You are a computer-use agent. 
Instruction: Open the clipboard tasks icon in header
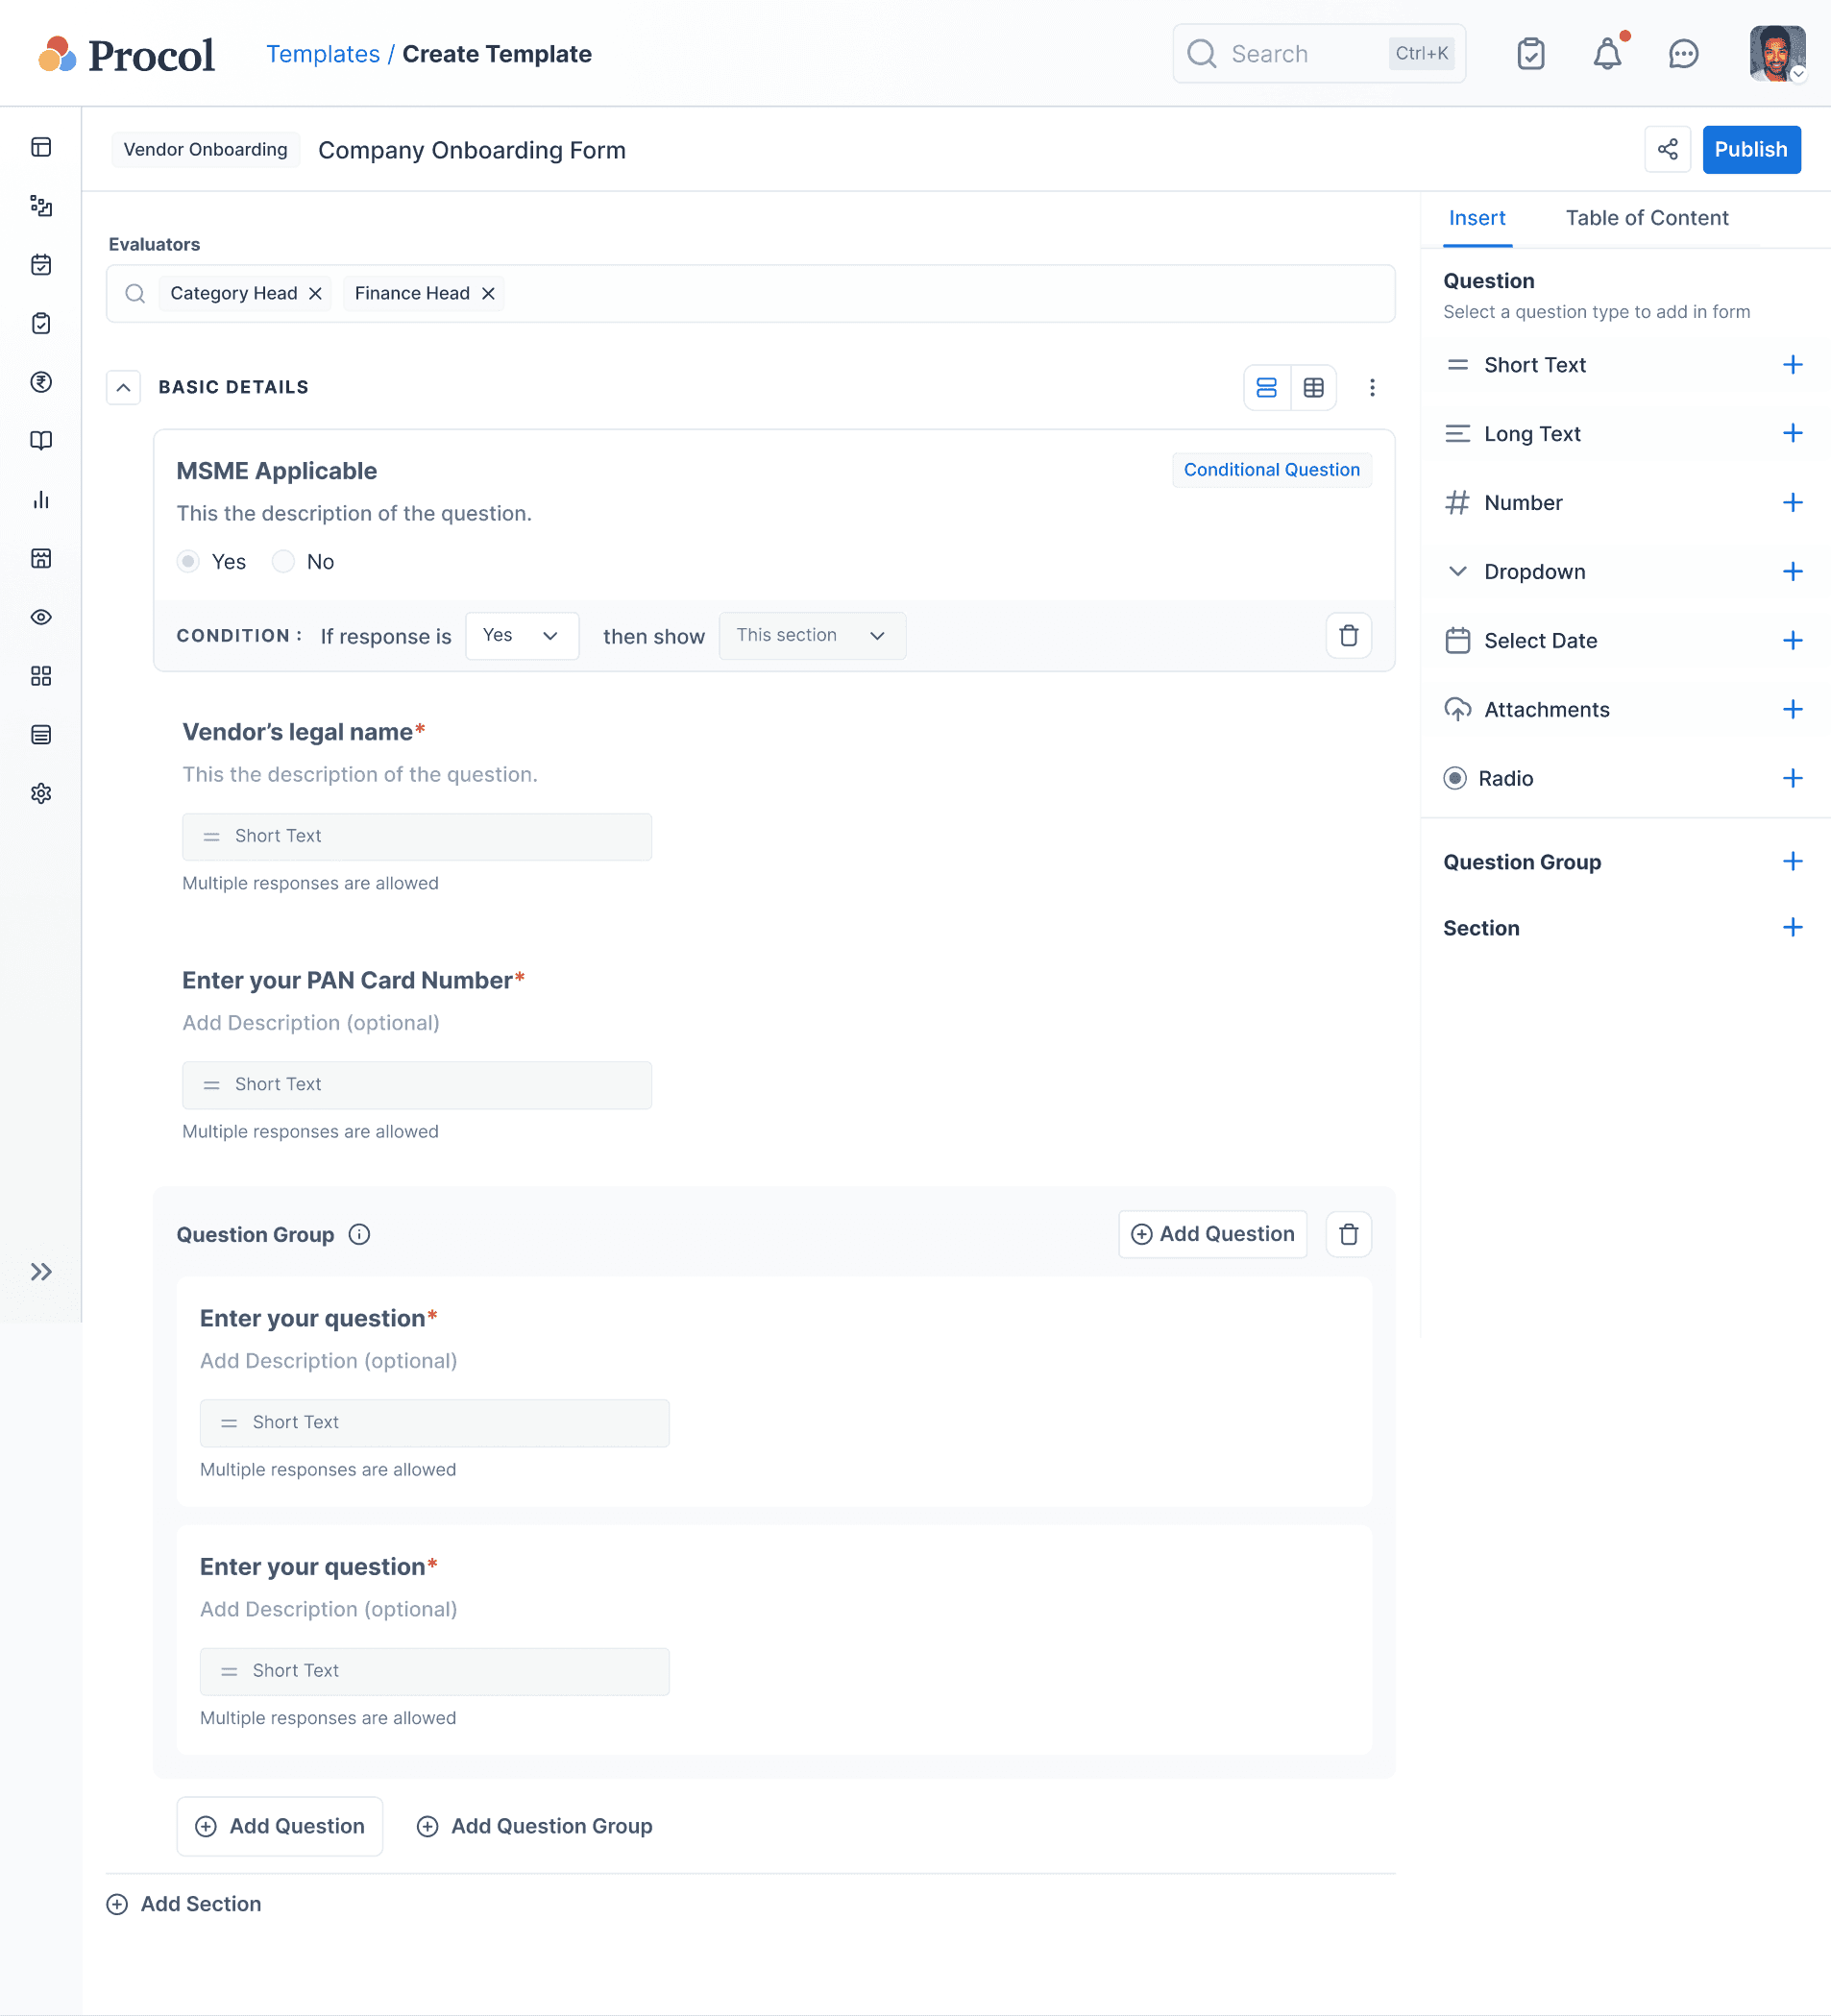[x=1530, y=54]
